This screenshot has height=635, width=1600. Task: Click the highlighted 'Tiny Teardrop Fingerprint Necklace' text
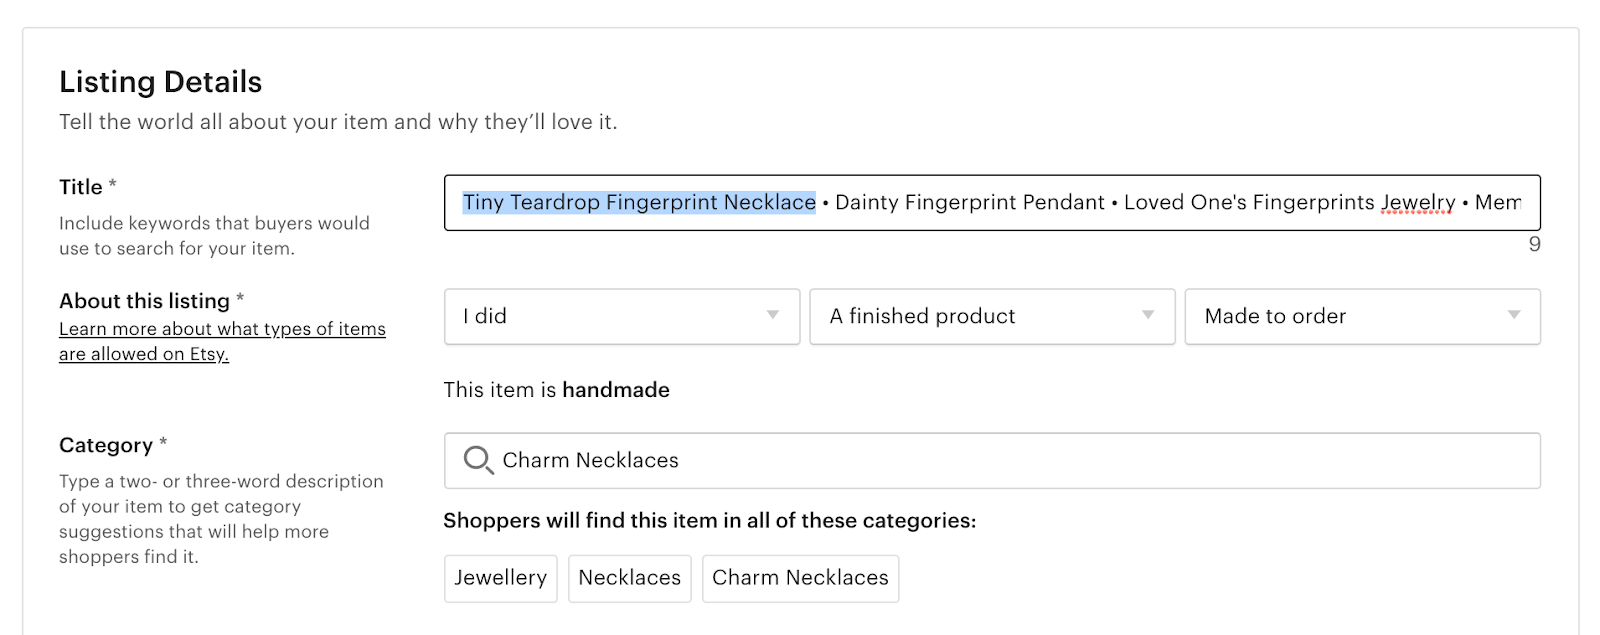(639, 202)
